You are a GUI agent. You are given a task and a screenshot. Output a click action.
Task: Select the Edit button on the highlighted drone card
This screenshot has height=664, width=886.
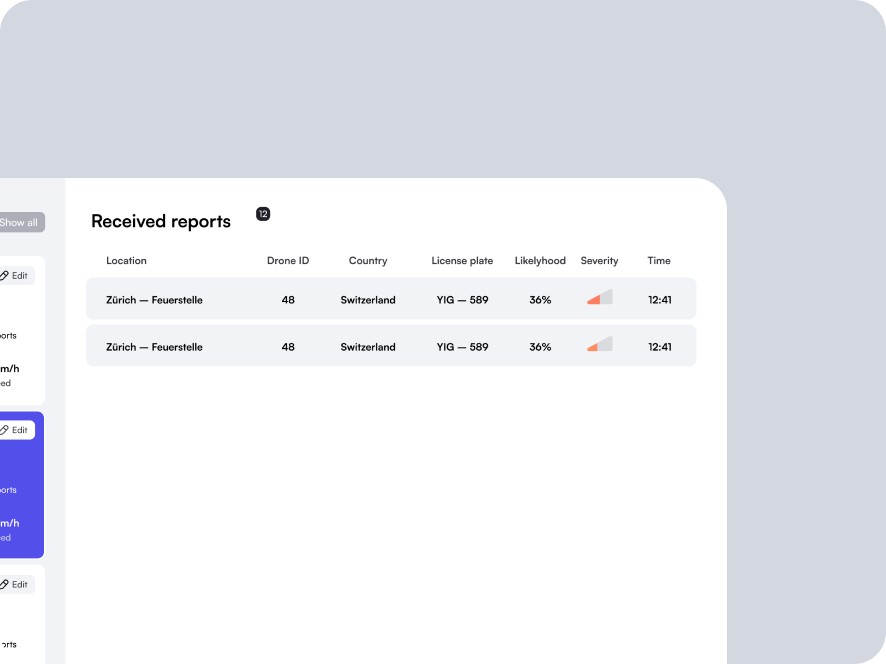click(x=15, y=429)
